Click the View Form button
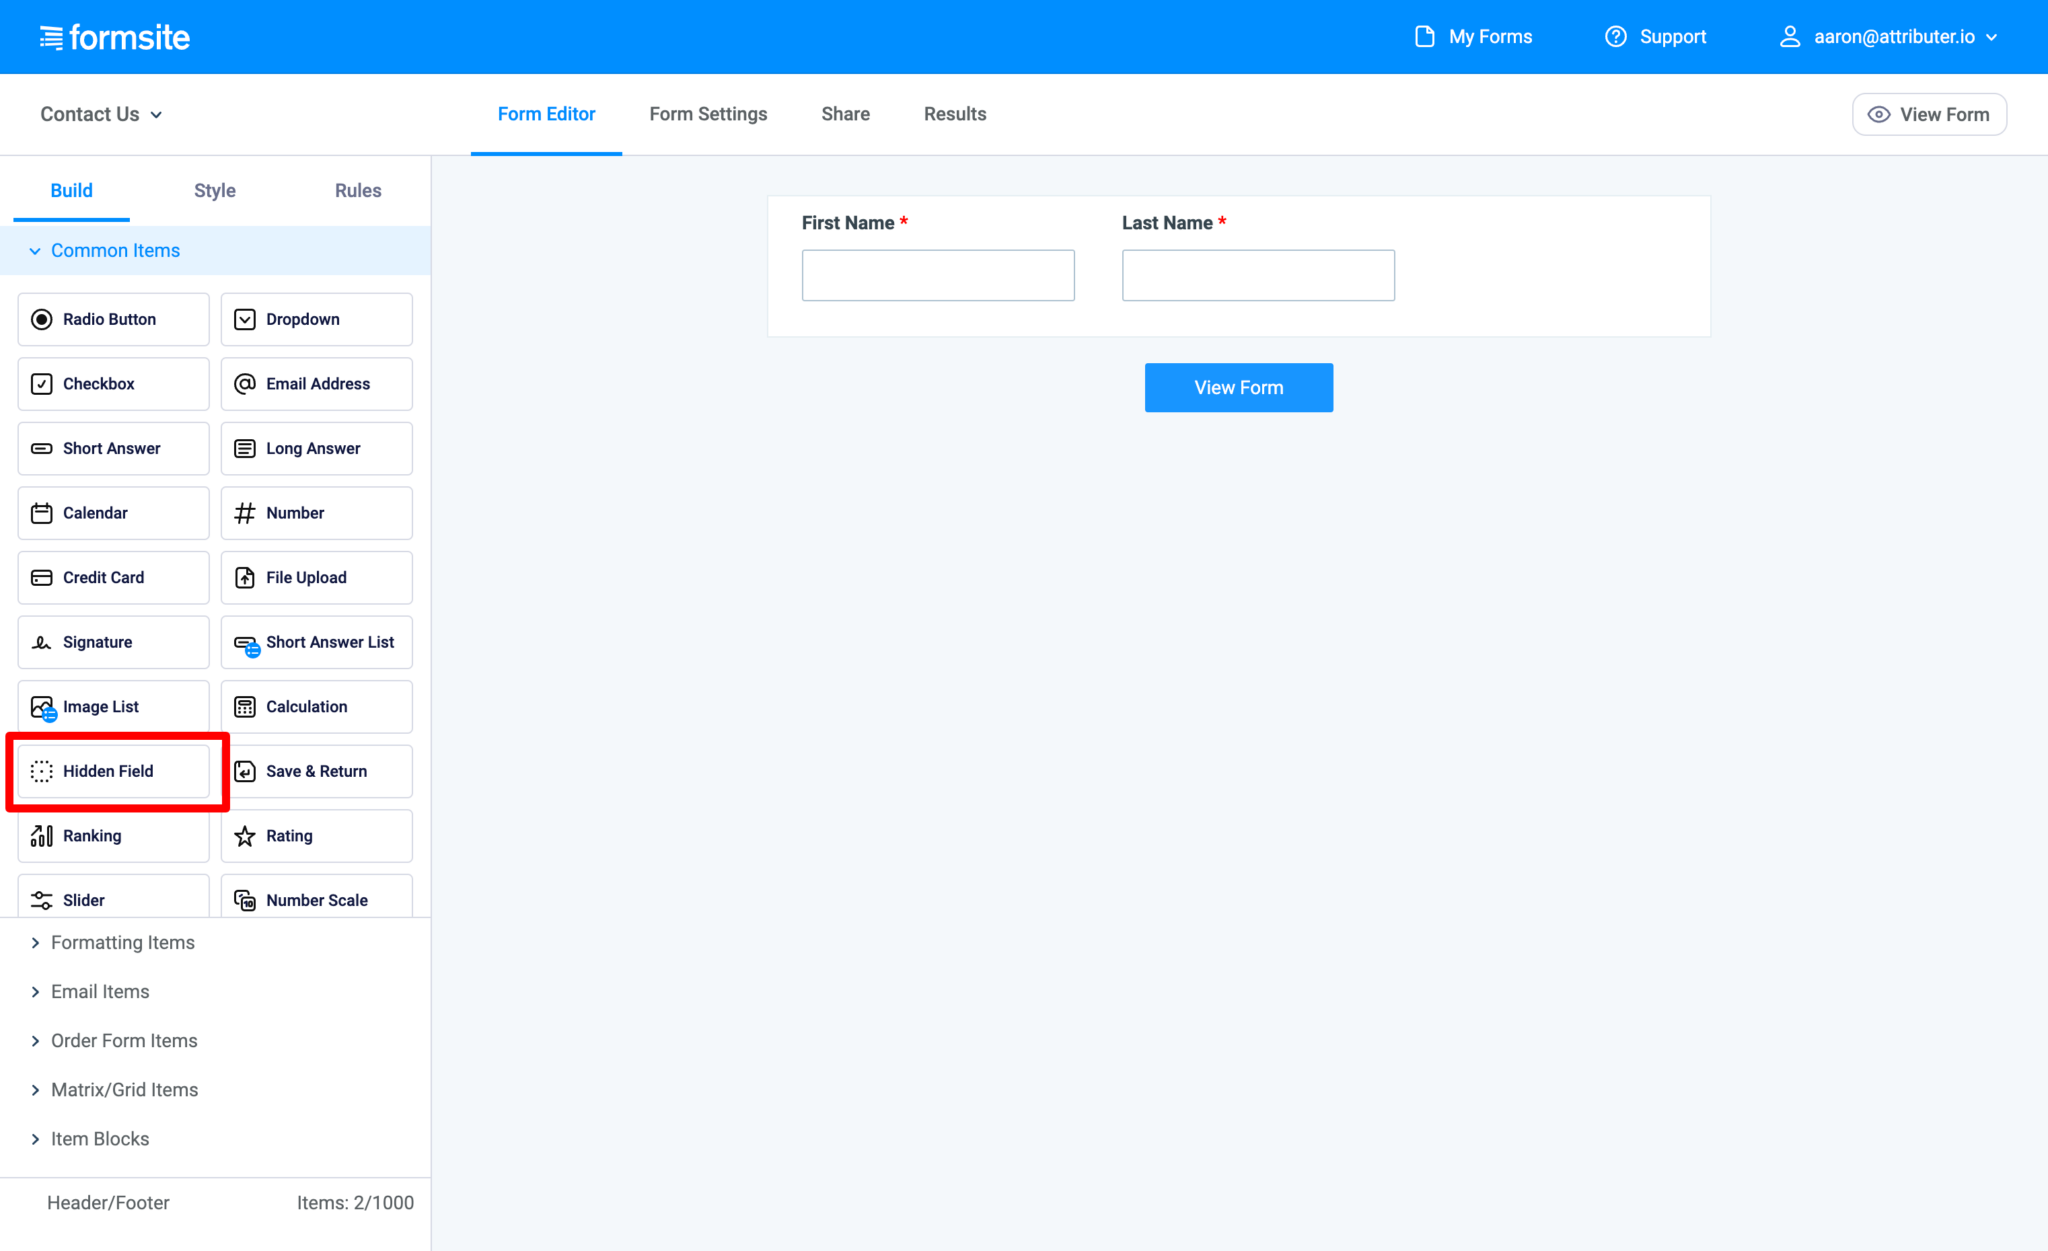Viewport: 2048px width, 1251px height. [x=1238, y=387]
